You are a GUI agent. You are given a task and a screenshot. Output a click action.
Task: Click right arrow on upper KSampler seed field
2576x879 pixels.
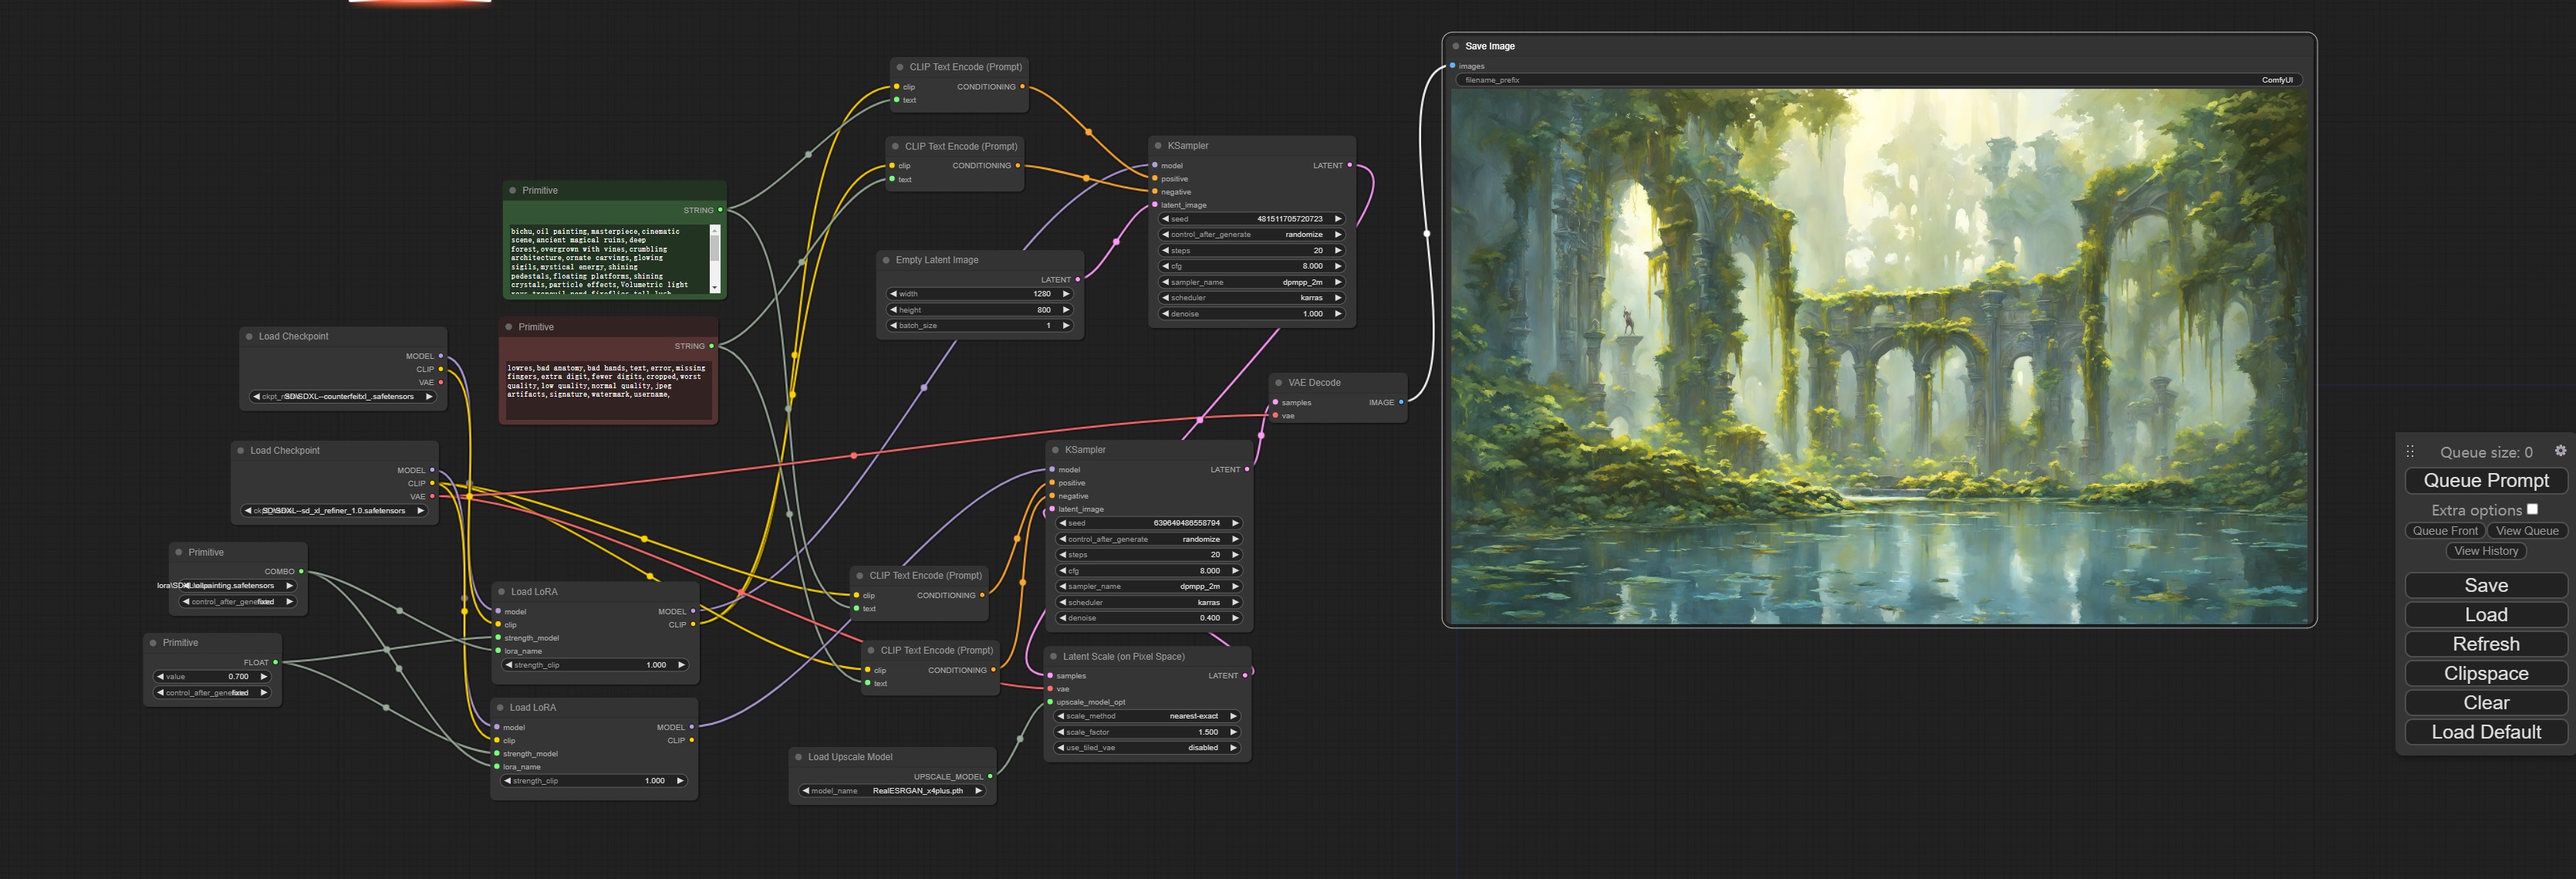(x=1338, y=219)
